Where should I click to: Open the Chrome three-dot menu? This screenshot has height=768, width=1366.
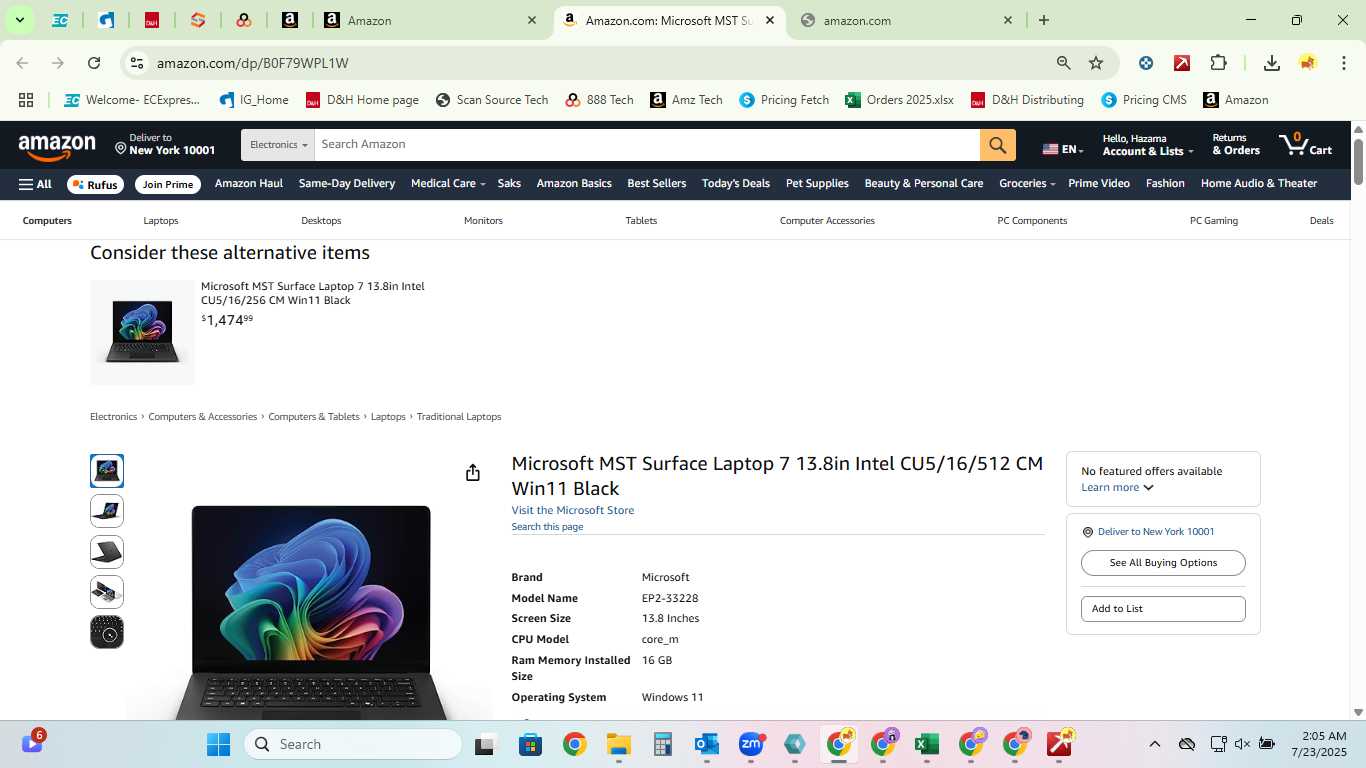pos(1344,63)
